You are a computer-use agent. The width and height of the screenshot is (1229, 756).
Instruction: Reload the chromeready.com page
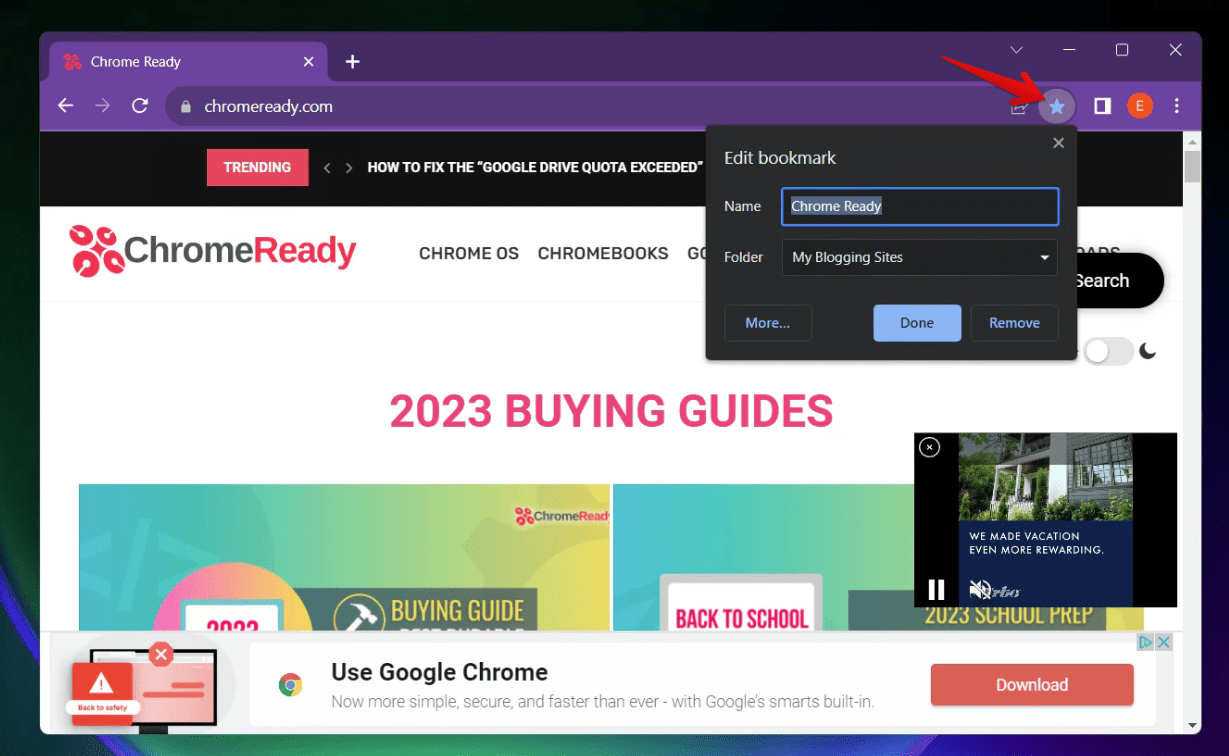click(x=140, y=106)
